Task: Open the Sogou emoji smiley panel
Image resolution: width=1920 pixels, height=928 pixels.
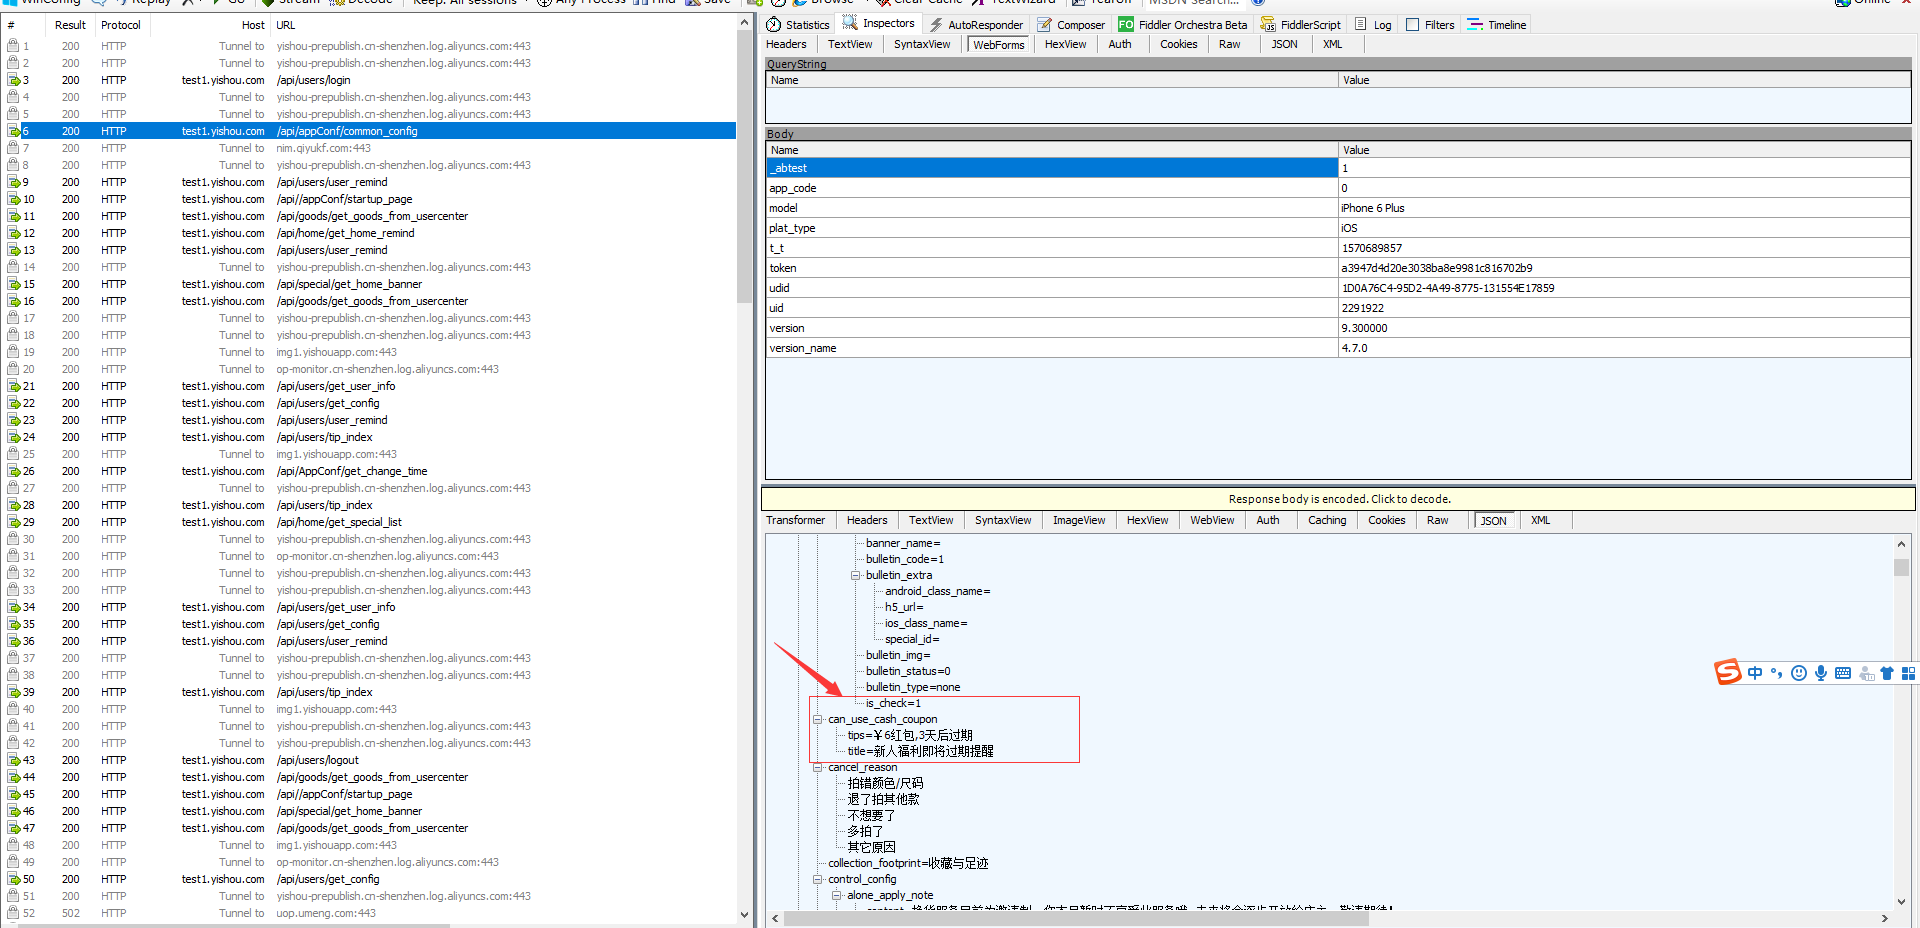Action: click(x=1799, y=673)
